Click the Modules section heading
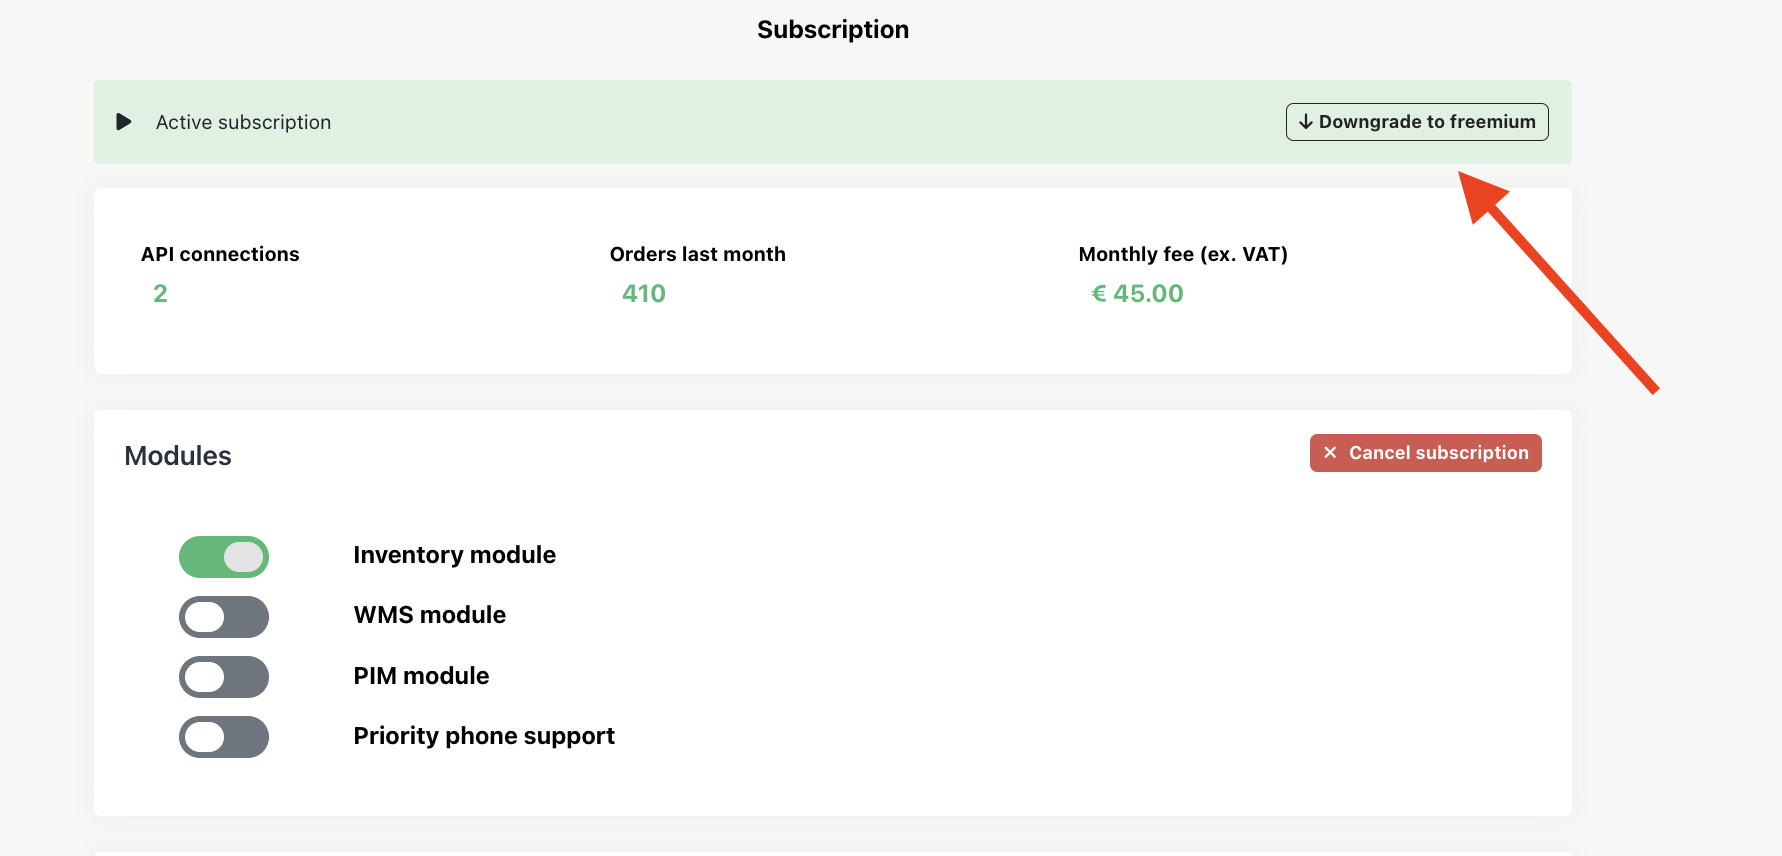This screenshot has height=856, width=1782. [x=178, y=456]
